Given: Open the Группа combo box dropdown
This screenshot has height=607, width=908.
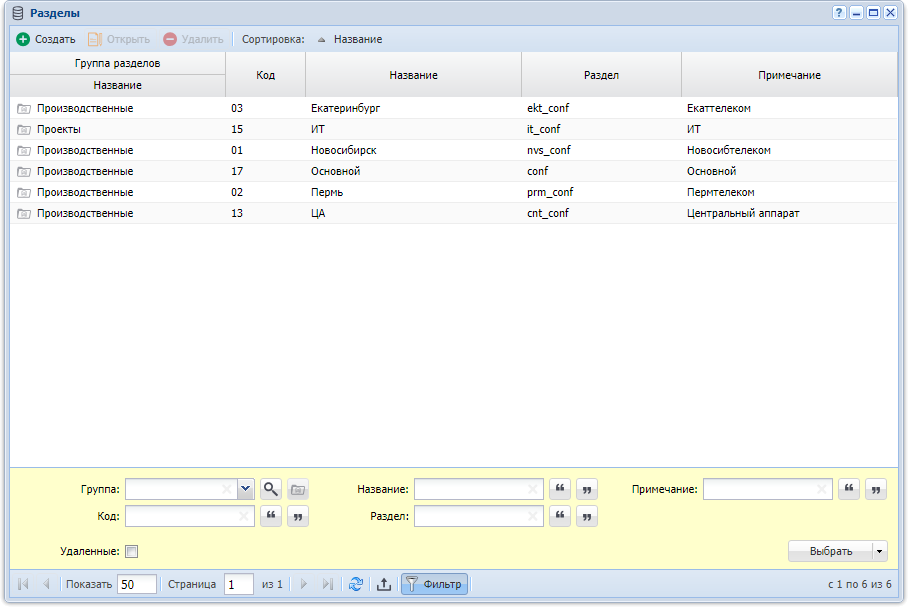Looking at the screenshot, I should (246, 489).
